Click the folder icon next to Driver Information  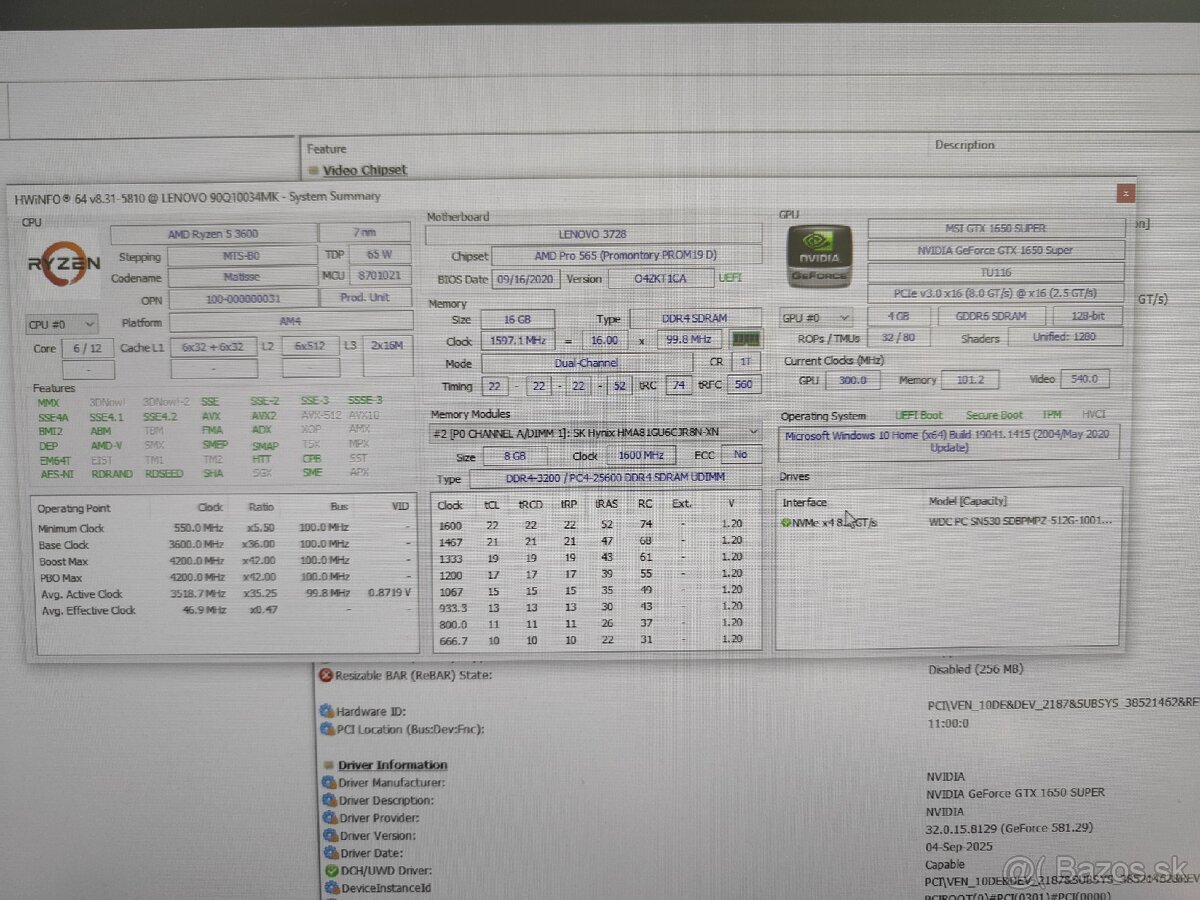click(x=326, y=765)
